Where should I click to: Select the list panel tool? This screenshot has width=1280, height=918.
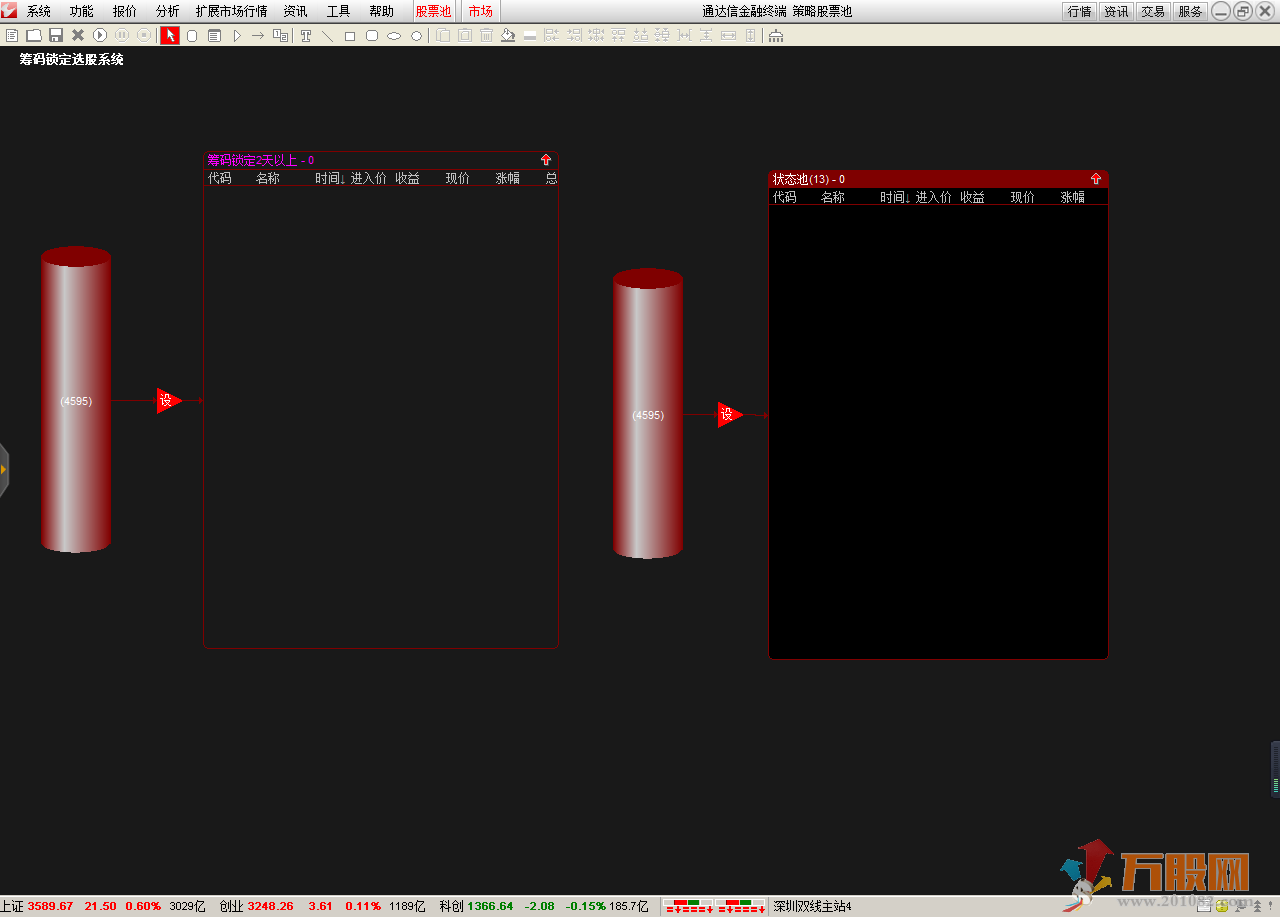click(214, 35)
